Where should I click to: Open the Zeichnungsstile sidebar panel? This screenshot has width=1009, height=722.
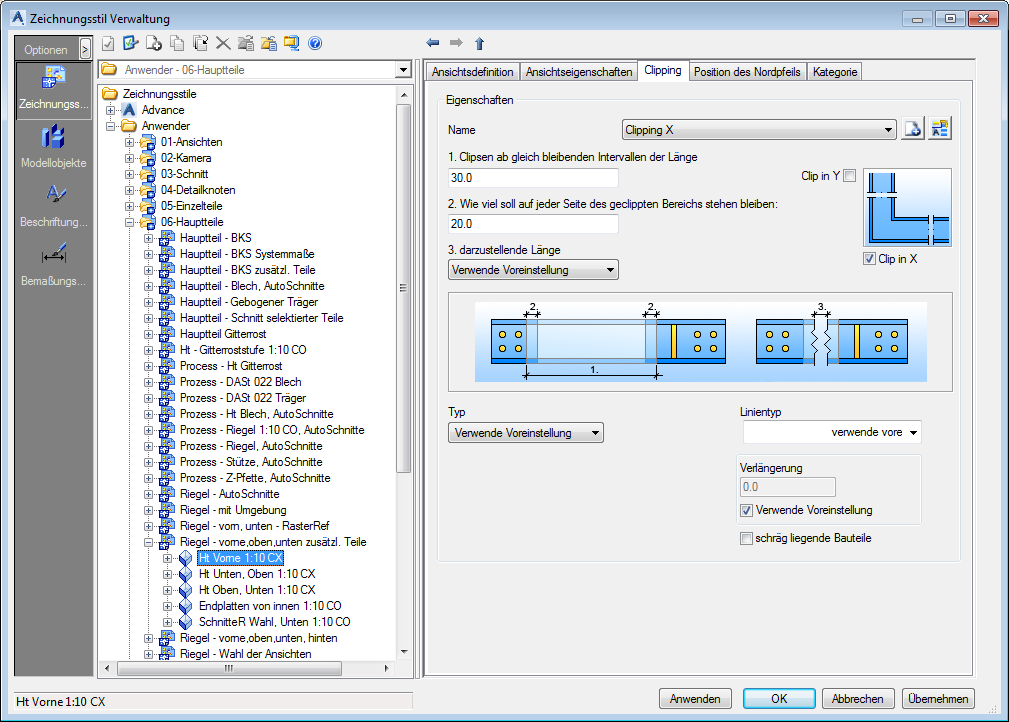tap(54, 89)
